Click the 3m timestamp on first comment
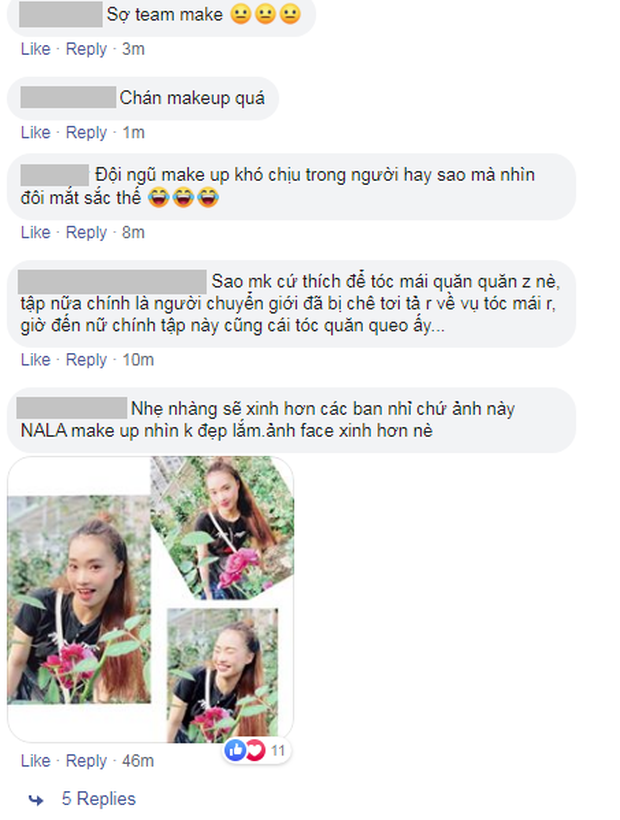 click(133, 49)
